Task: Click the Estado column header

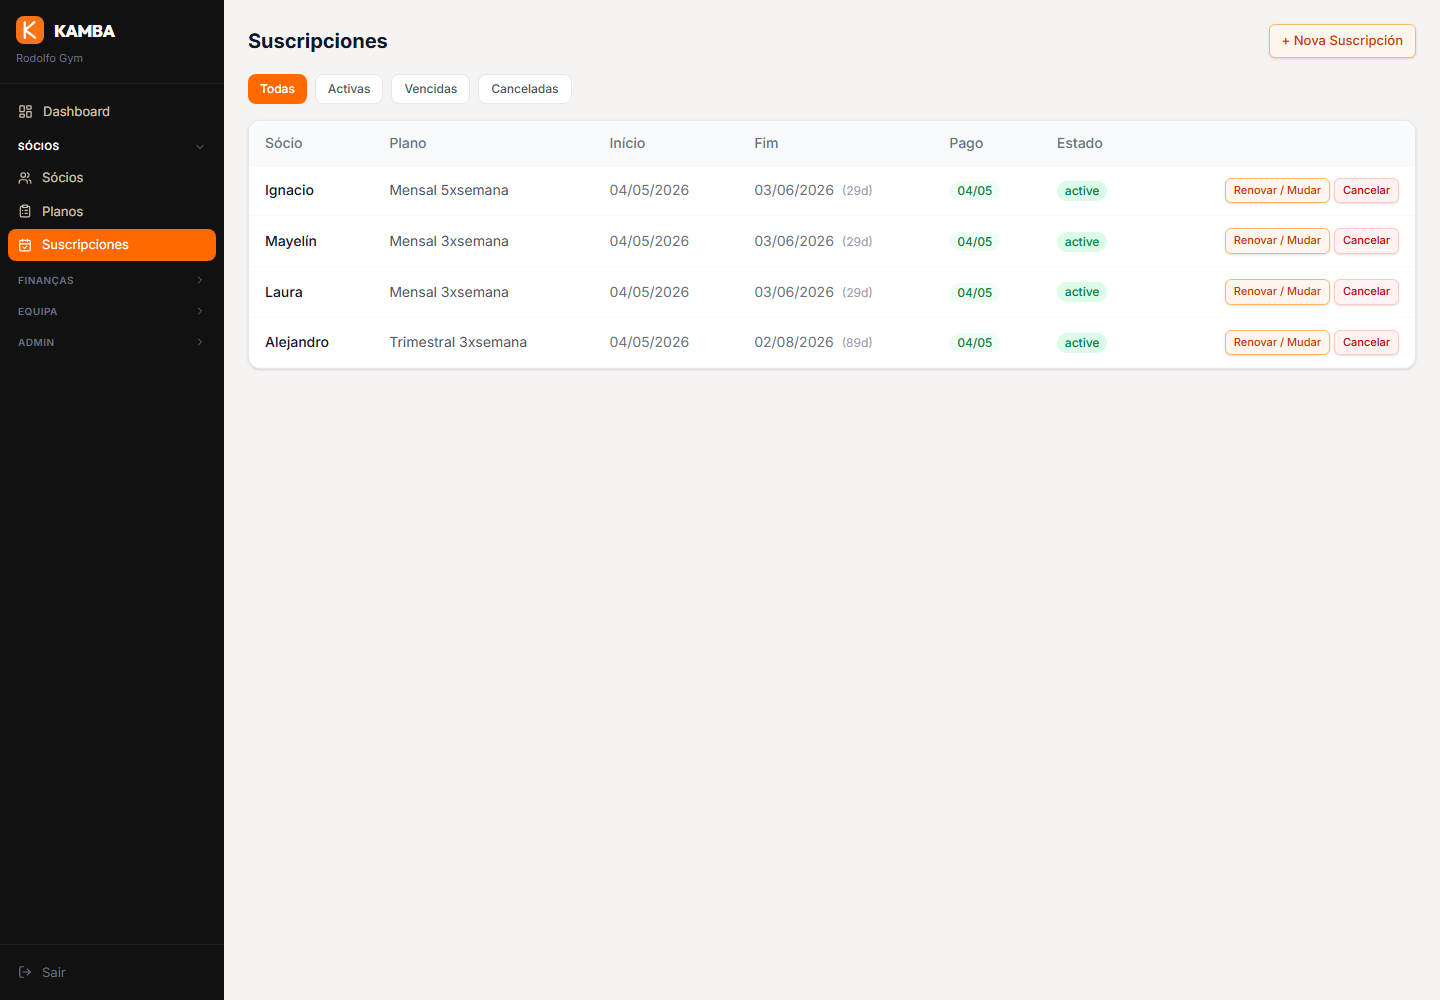Action: point(1080,144)
